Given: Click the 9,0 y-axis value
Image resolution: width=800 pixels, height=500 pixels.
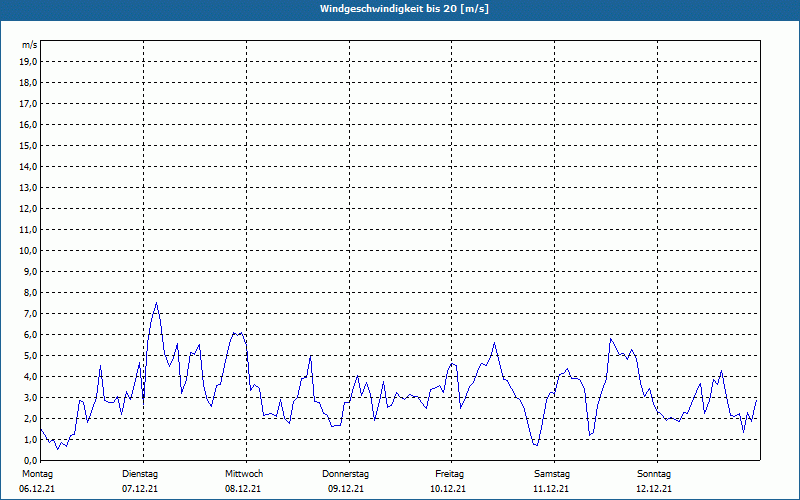Looking at the screenshot, I should pos(31,271).
